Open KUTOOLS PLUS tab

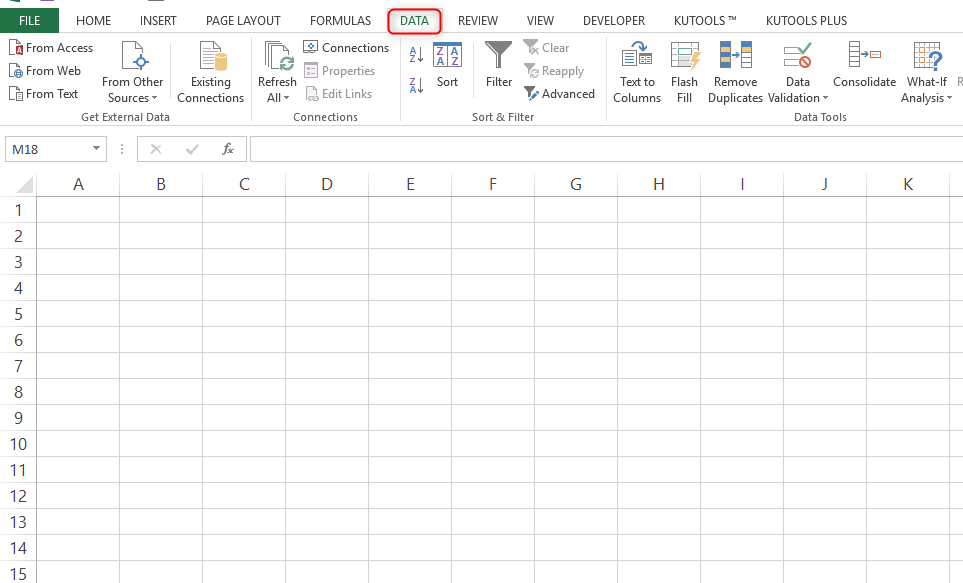(806, 21)
